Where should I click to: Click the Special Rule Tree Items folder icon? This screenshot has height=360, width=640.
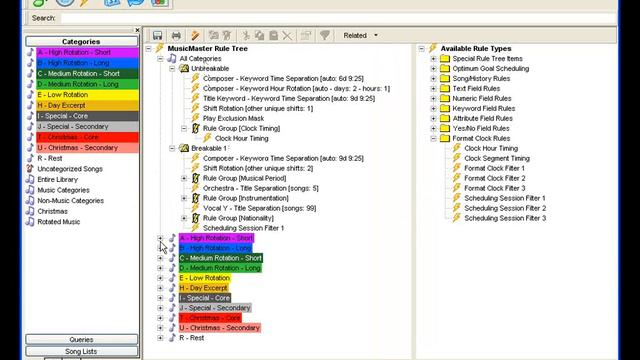coord(445,58)
